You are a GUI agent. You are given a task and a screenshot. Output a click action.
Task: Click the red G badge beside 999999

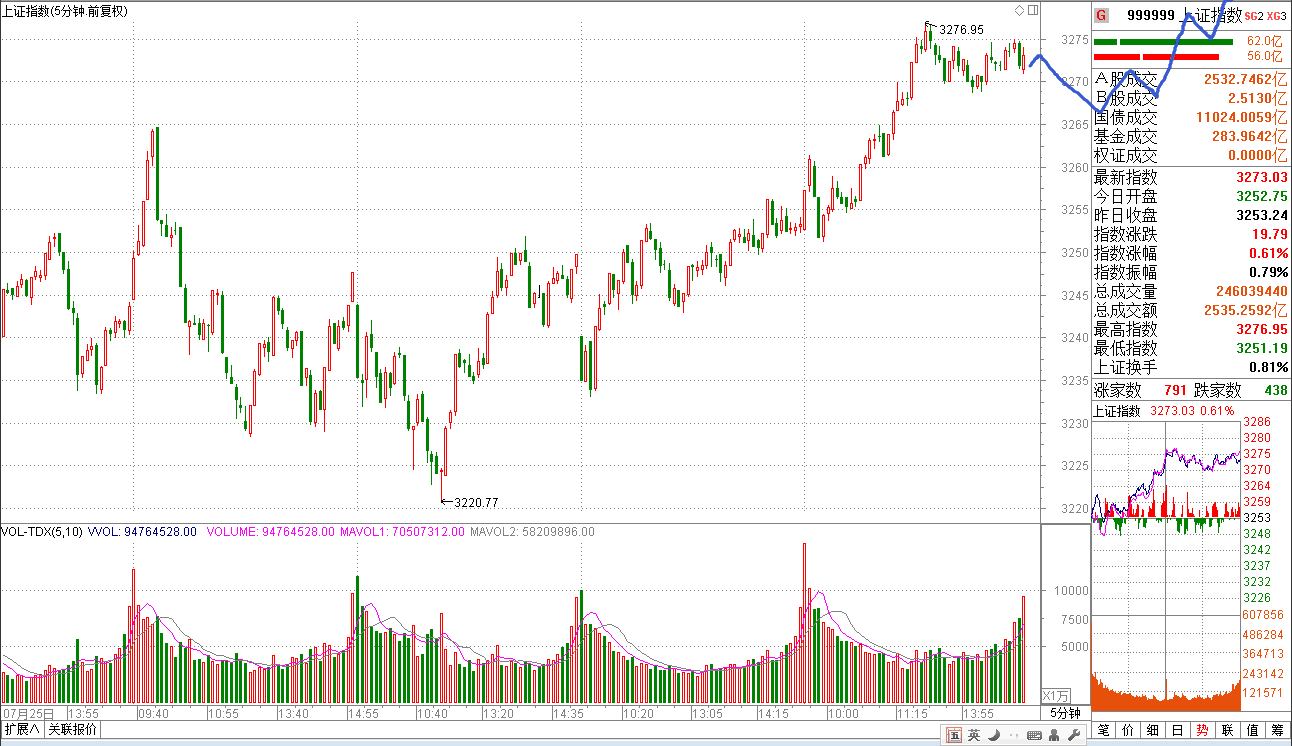[1101, 15]
